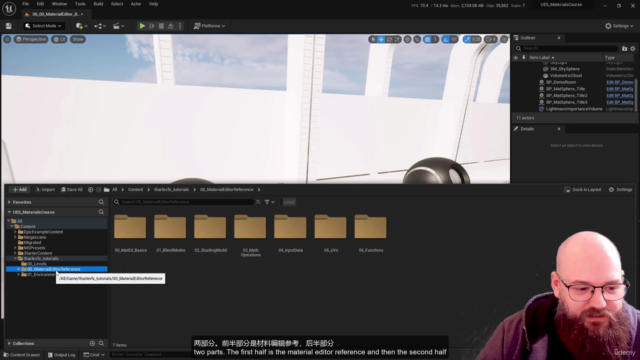Choose the rotate gizmo tool
Screen dimensions: 640x360
pos(389,39)
